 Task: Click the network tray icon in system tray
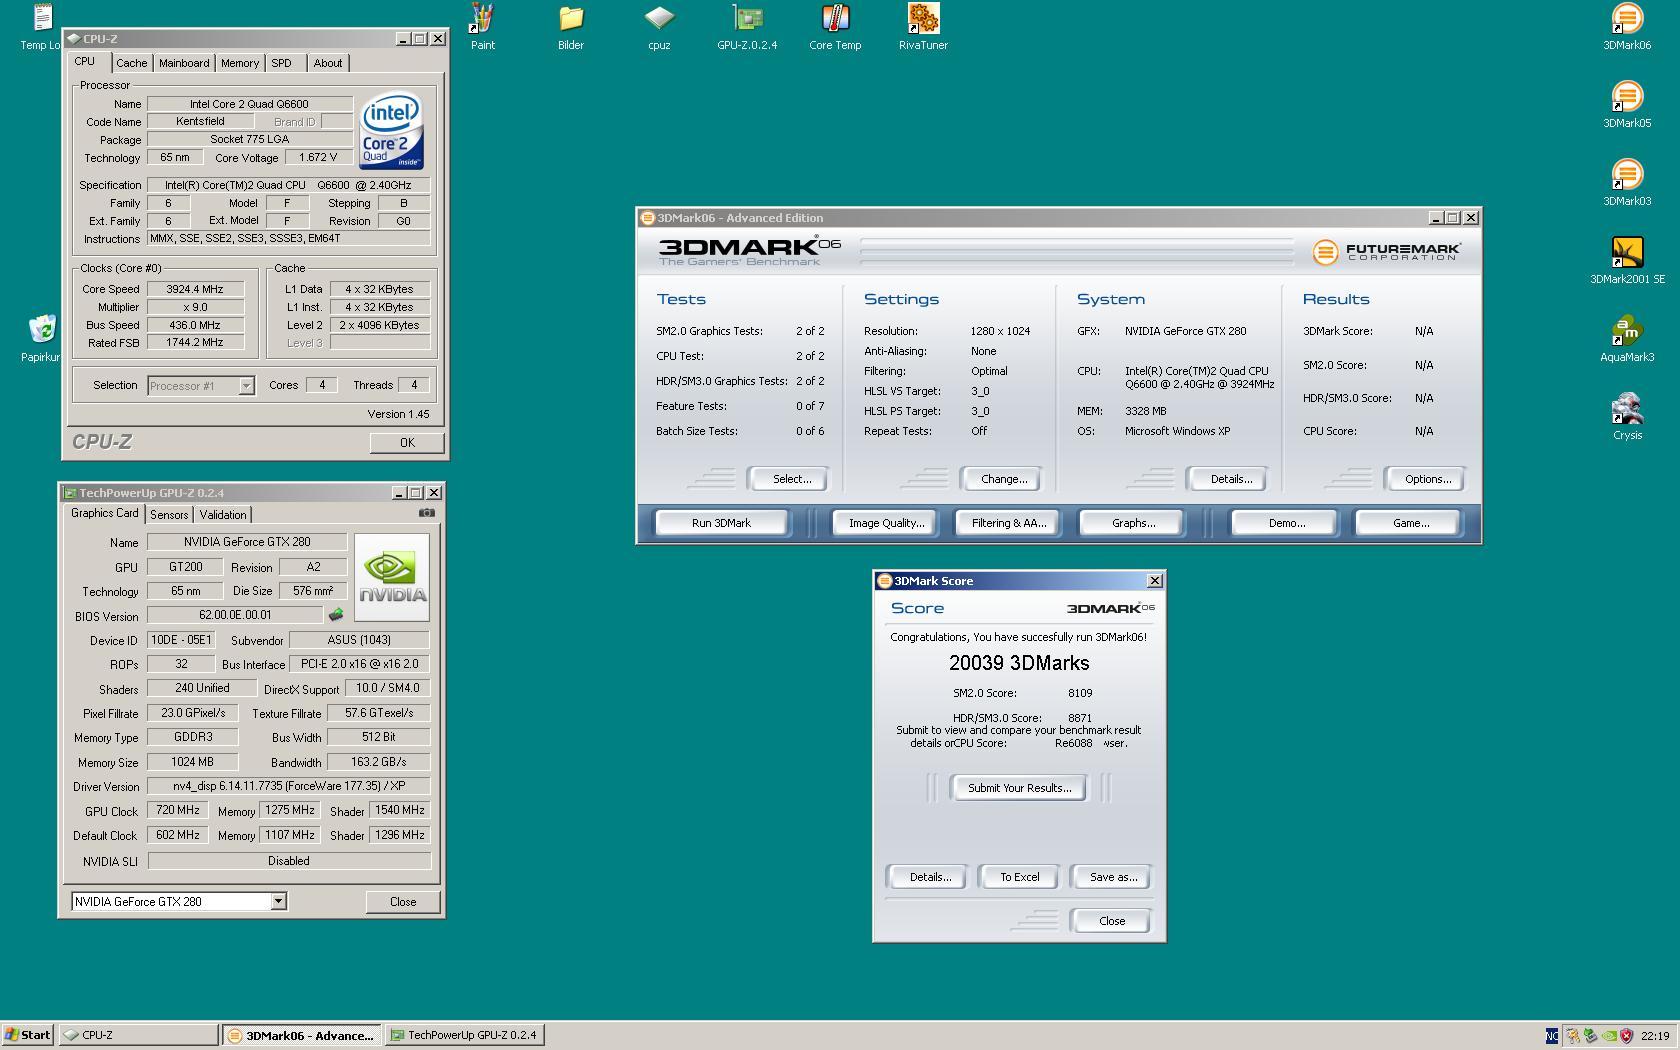[1589, 1035]
